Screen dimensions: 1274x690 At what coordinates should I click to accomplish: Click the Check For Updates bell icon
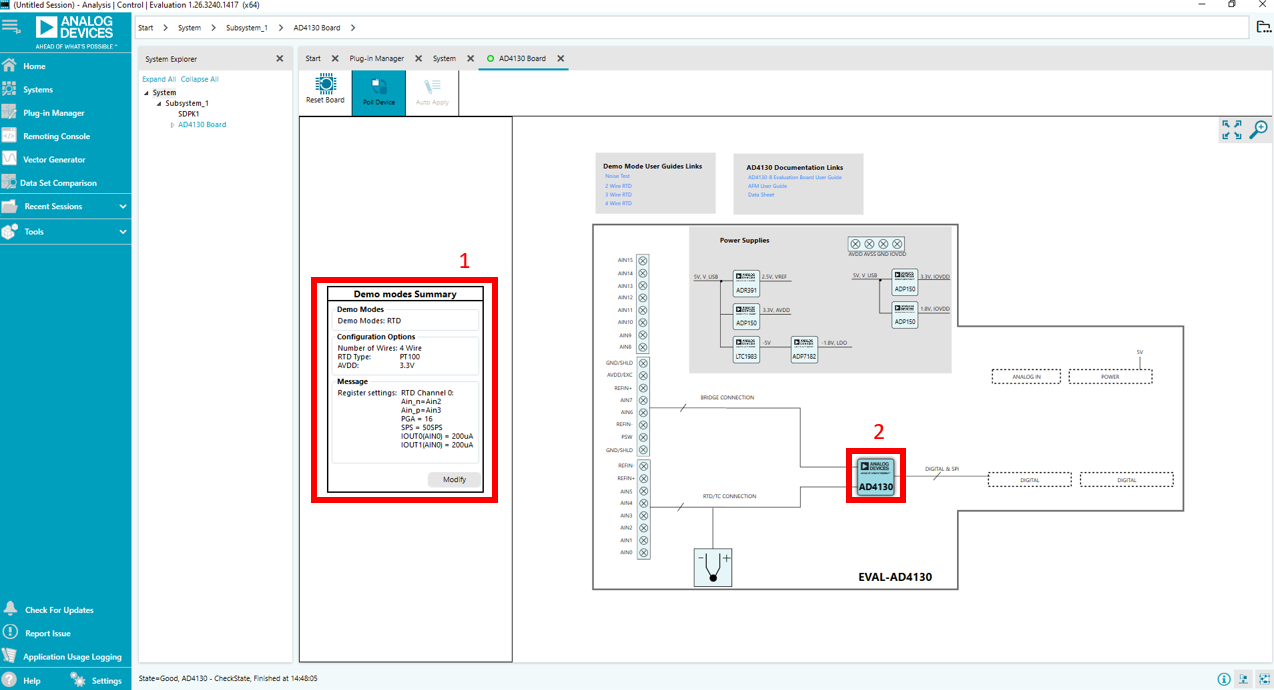(x=10, y=609)
